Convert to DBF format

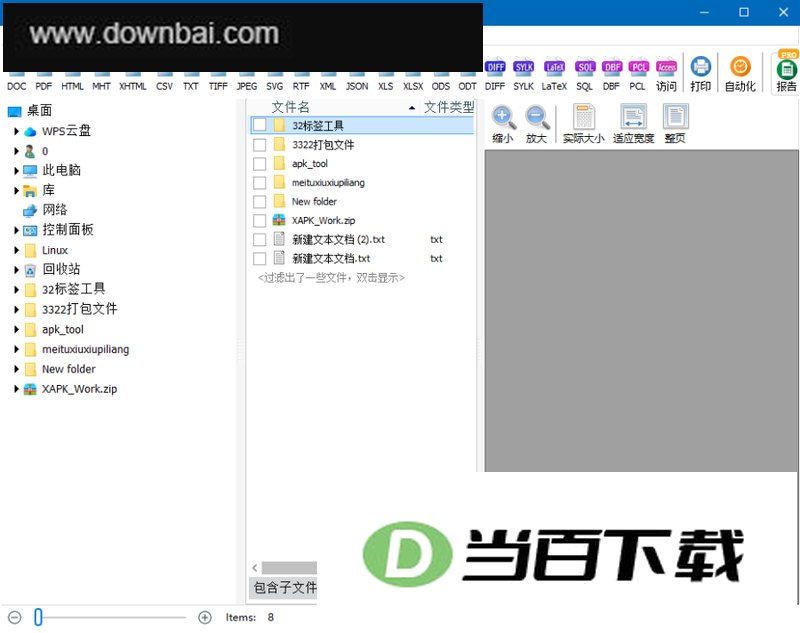[x=611, y=74]
